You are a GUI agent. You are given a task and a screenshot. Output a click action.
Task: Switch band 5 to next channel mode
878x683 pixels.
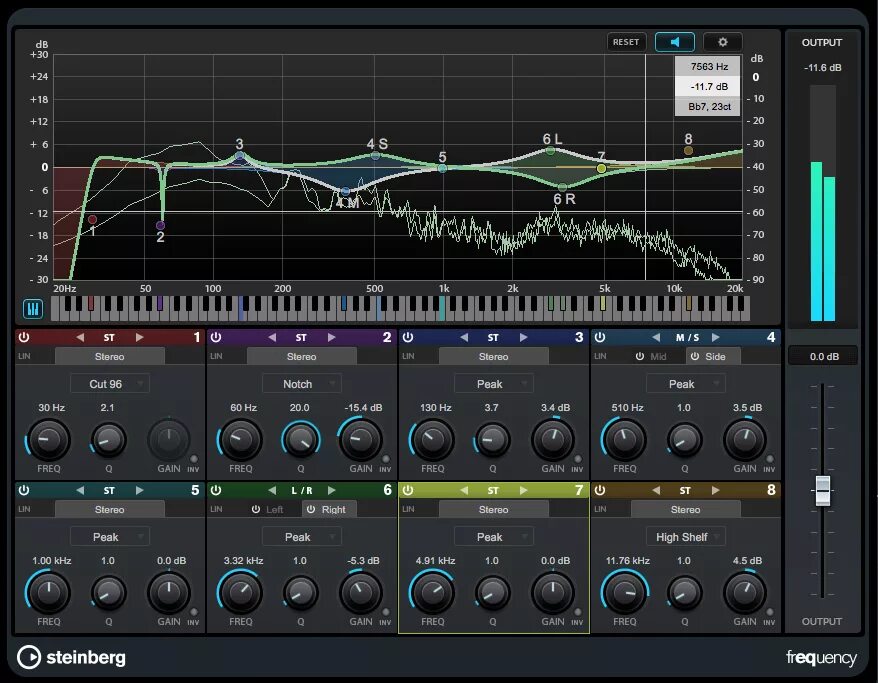(139, 490)
